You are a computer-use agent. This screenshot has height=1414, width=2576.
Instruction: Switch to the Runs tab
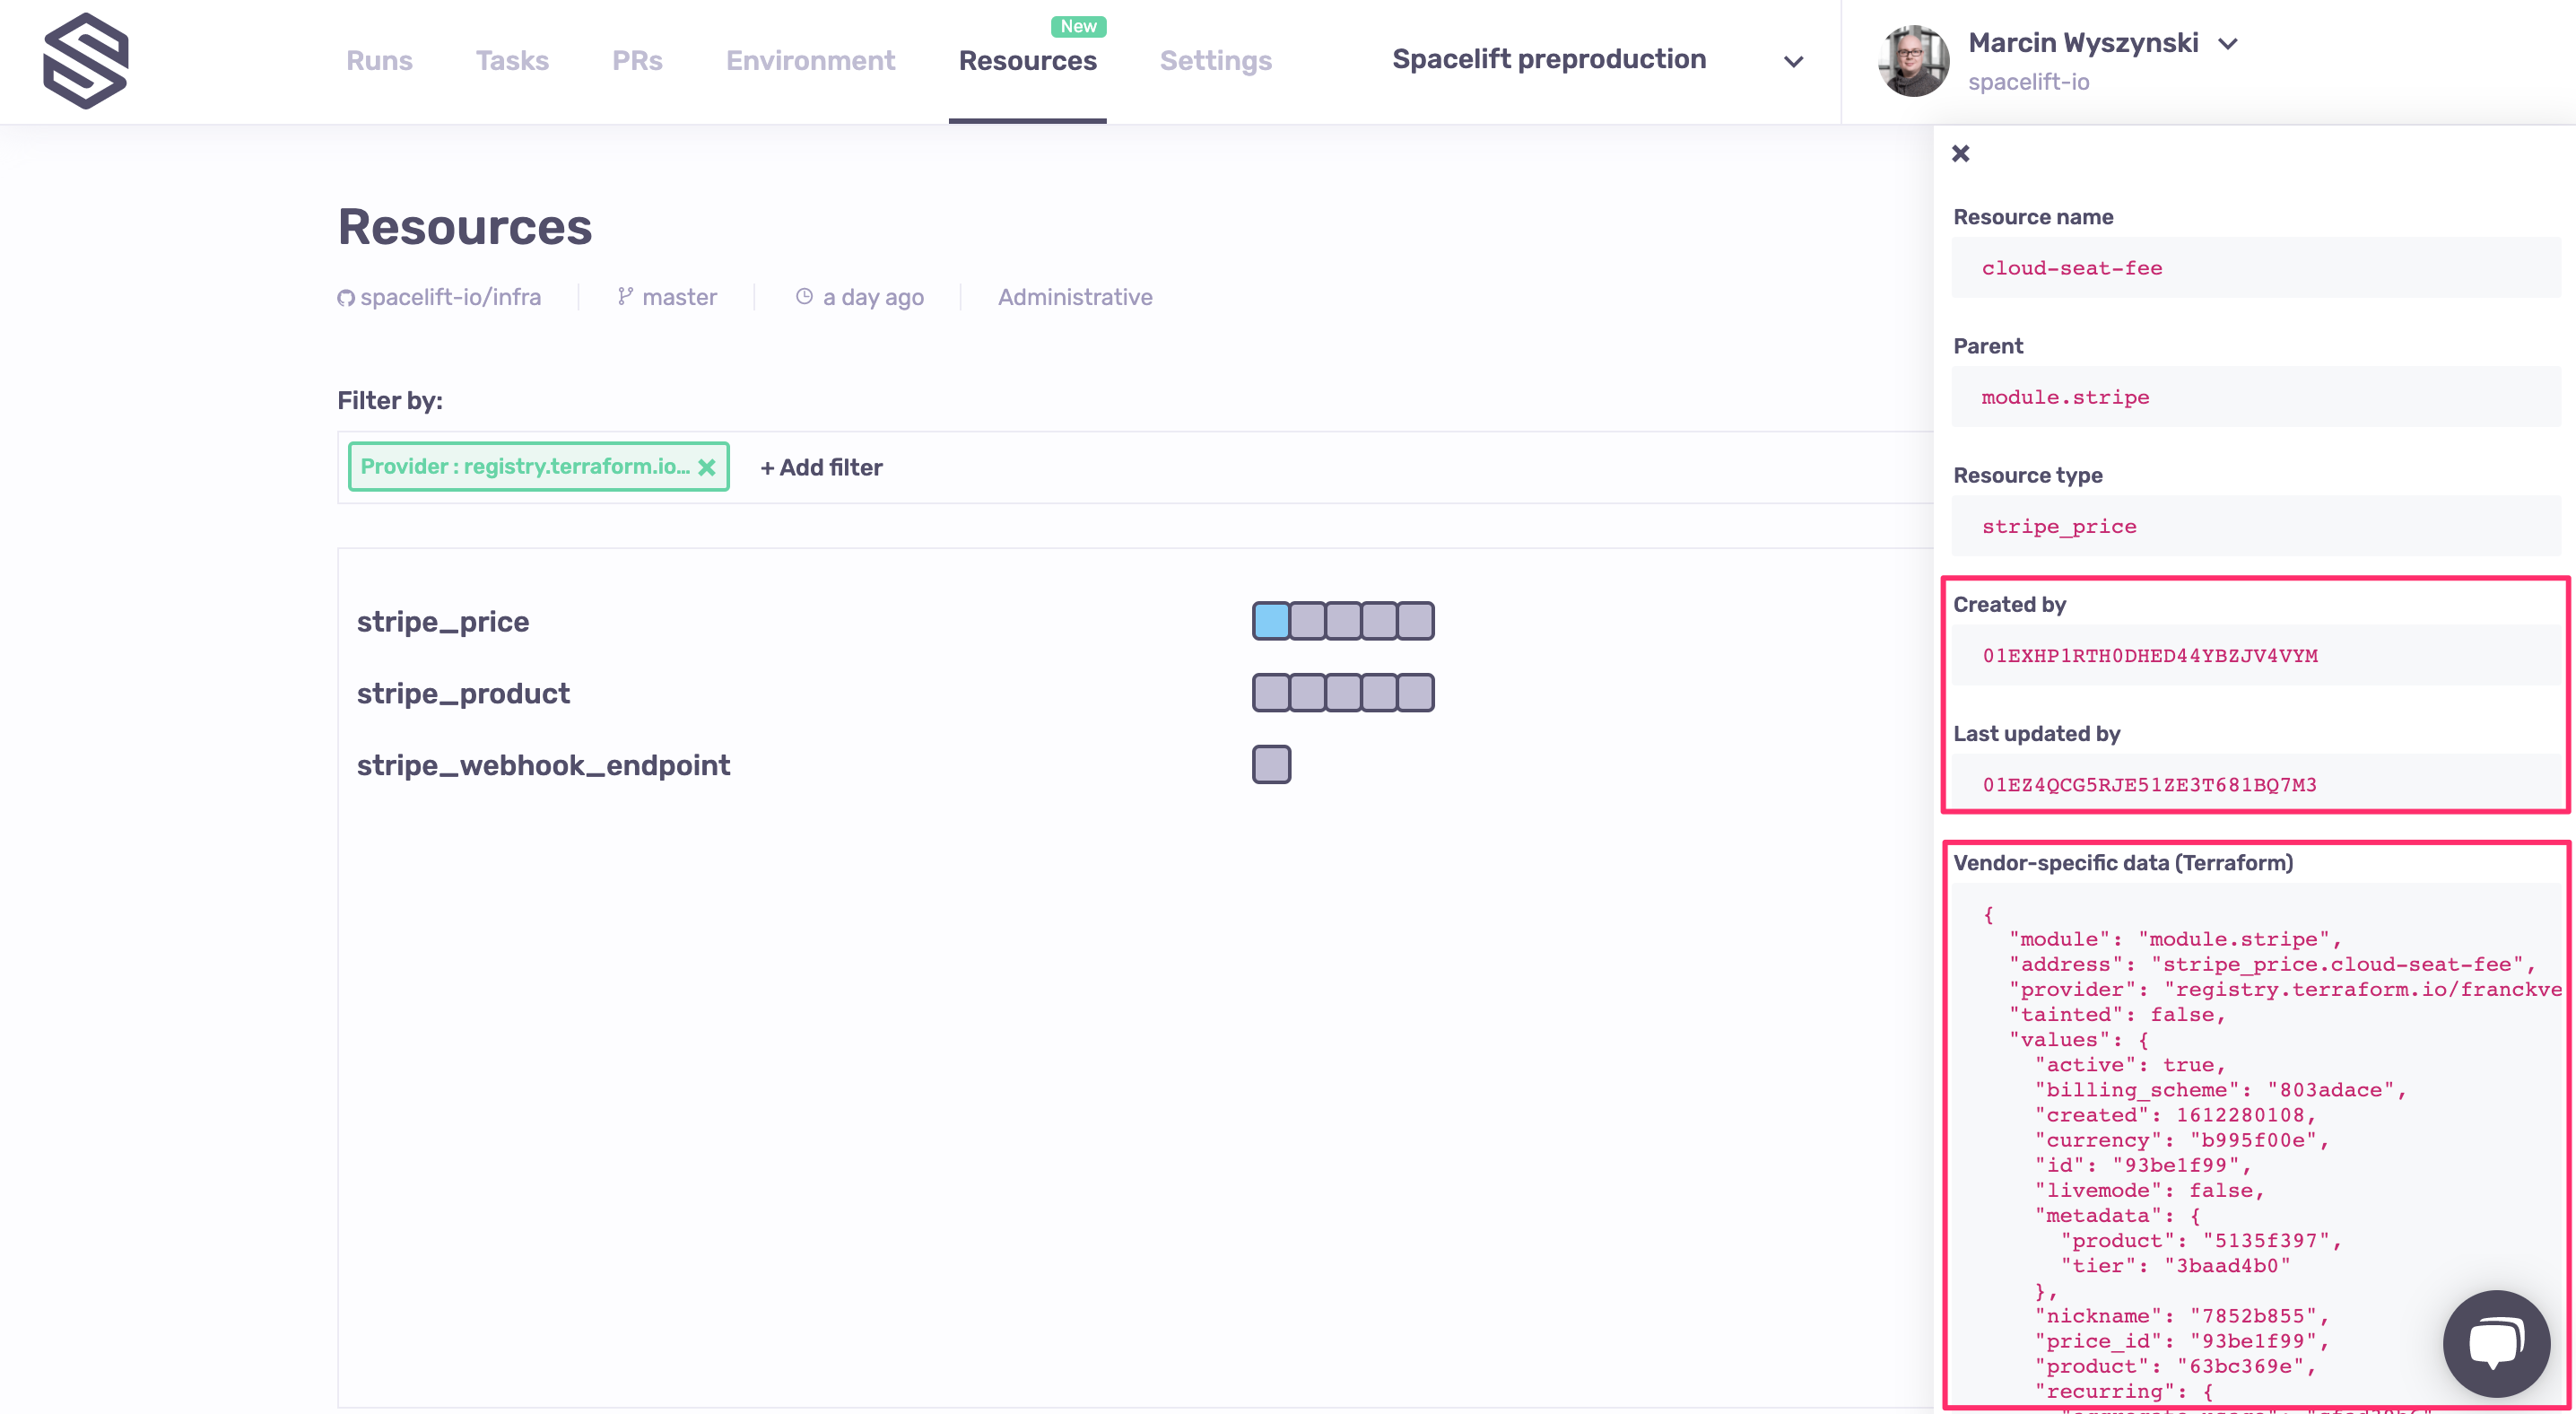pos(379,61)
